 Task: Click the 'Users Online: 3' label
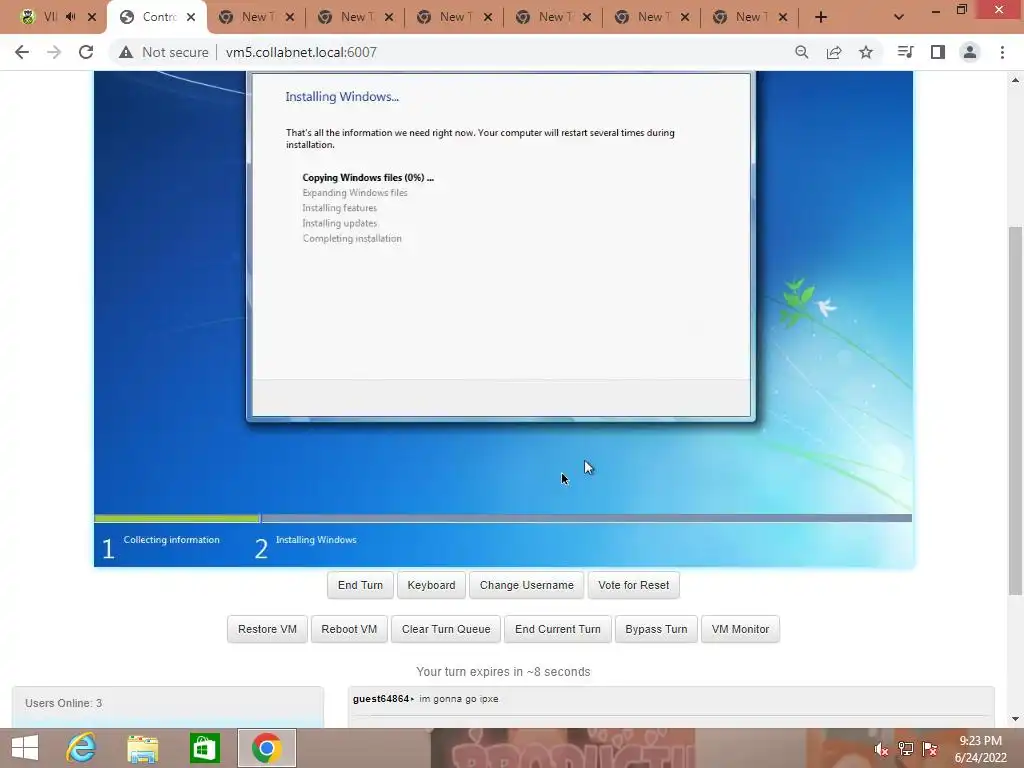[x=63, y=703]
